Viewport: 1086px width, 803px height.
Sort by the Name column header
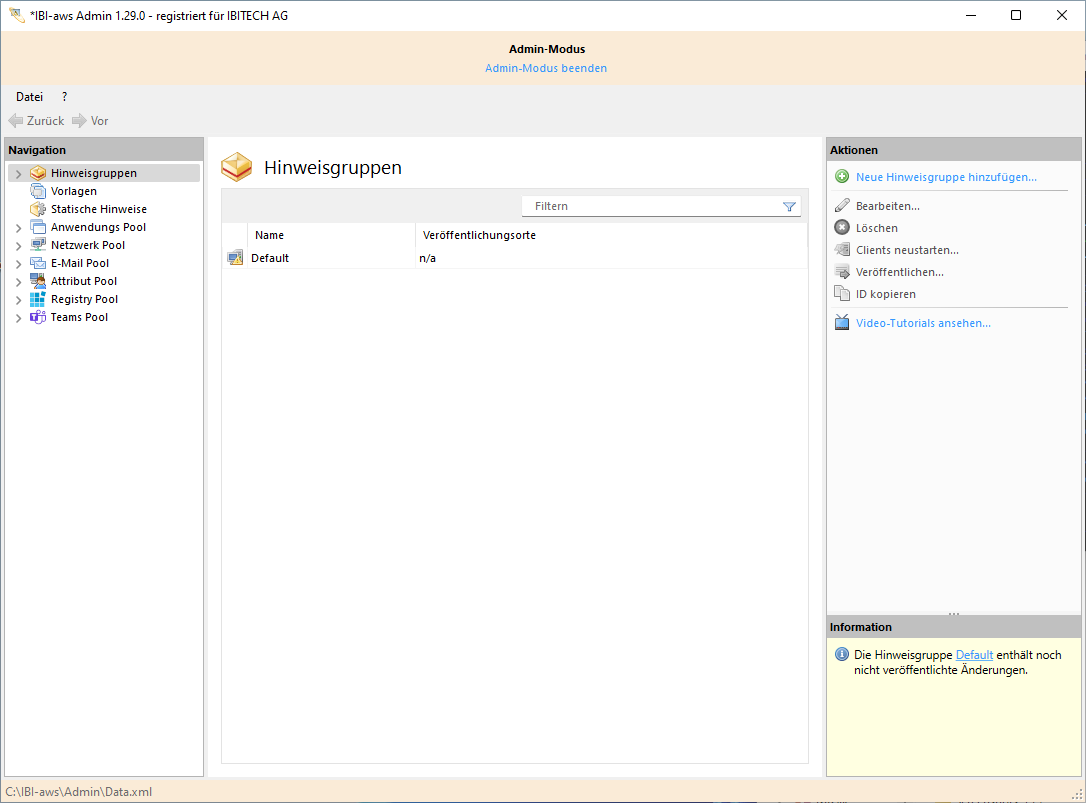tap(270, 235)
